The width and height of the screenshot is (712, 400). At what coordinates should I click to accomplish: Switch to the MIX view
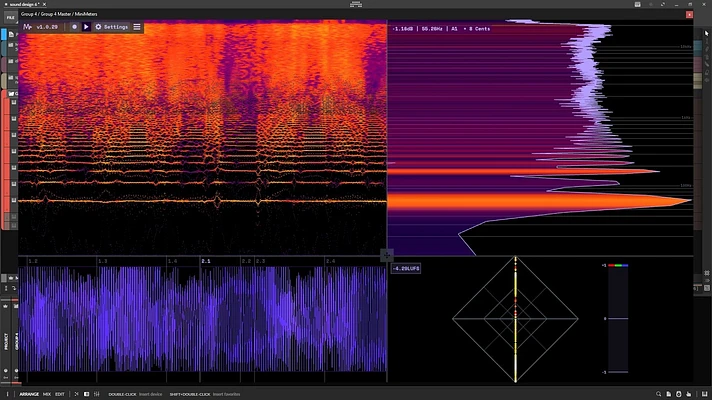pyautogui.click(x=47, y=394)
